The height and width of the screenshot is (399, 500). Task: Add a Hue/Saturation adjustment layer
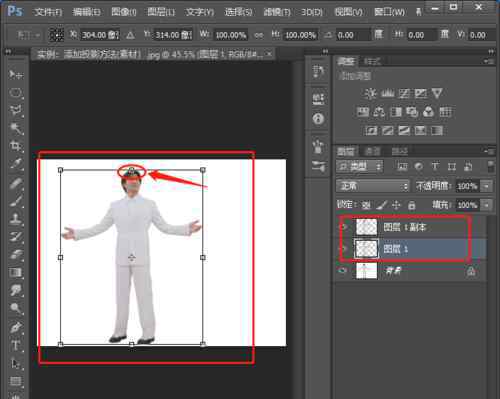click(363, 112)
